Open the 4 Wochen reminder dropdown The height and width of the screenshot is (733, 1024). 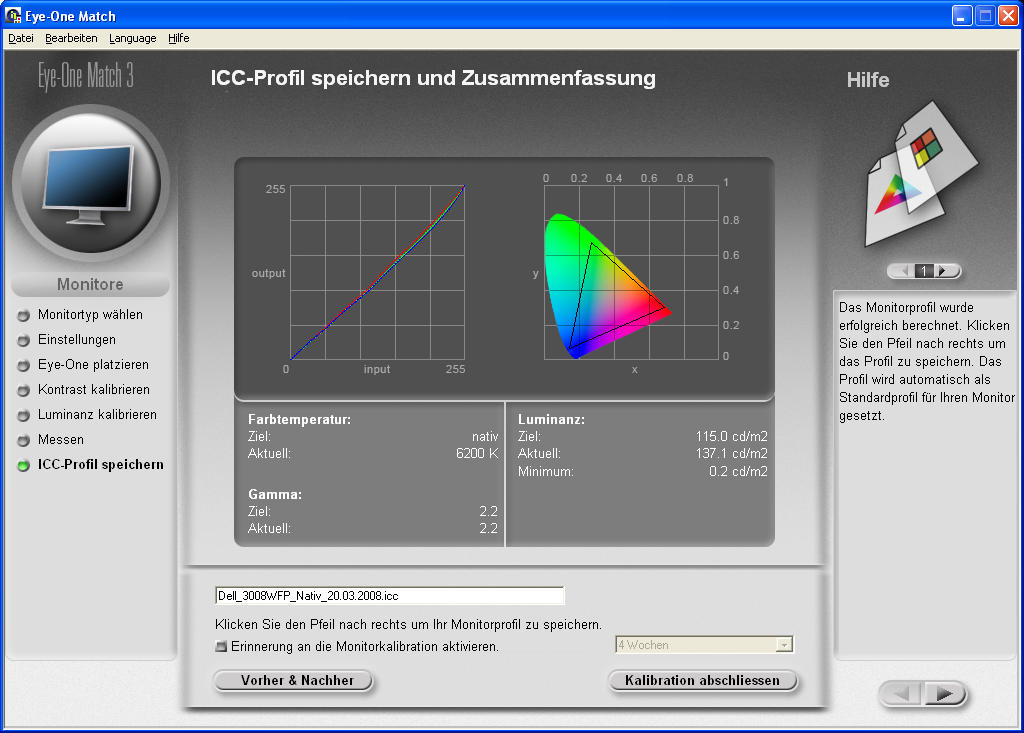[784, 645]
